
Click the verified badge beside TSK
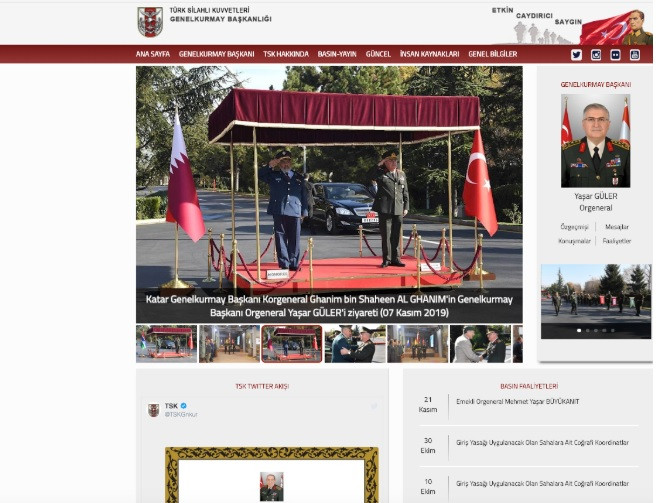click(x=183, y=405)
